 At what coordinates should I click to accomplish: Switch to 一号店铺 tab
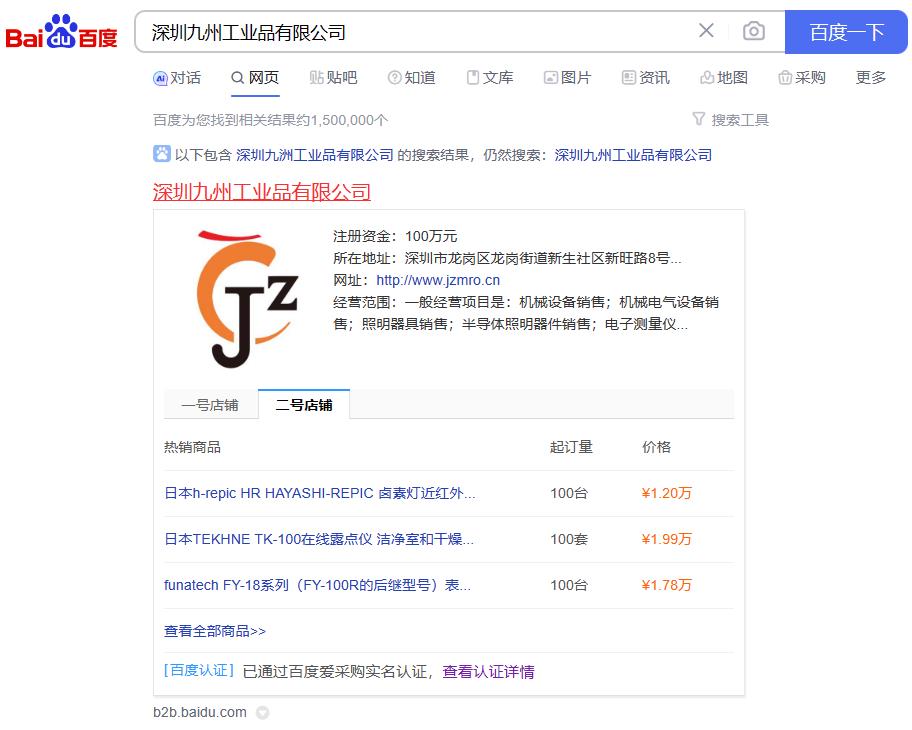(x=210, y=405)
